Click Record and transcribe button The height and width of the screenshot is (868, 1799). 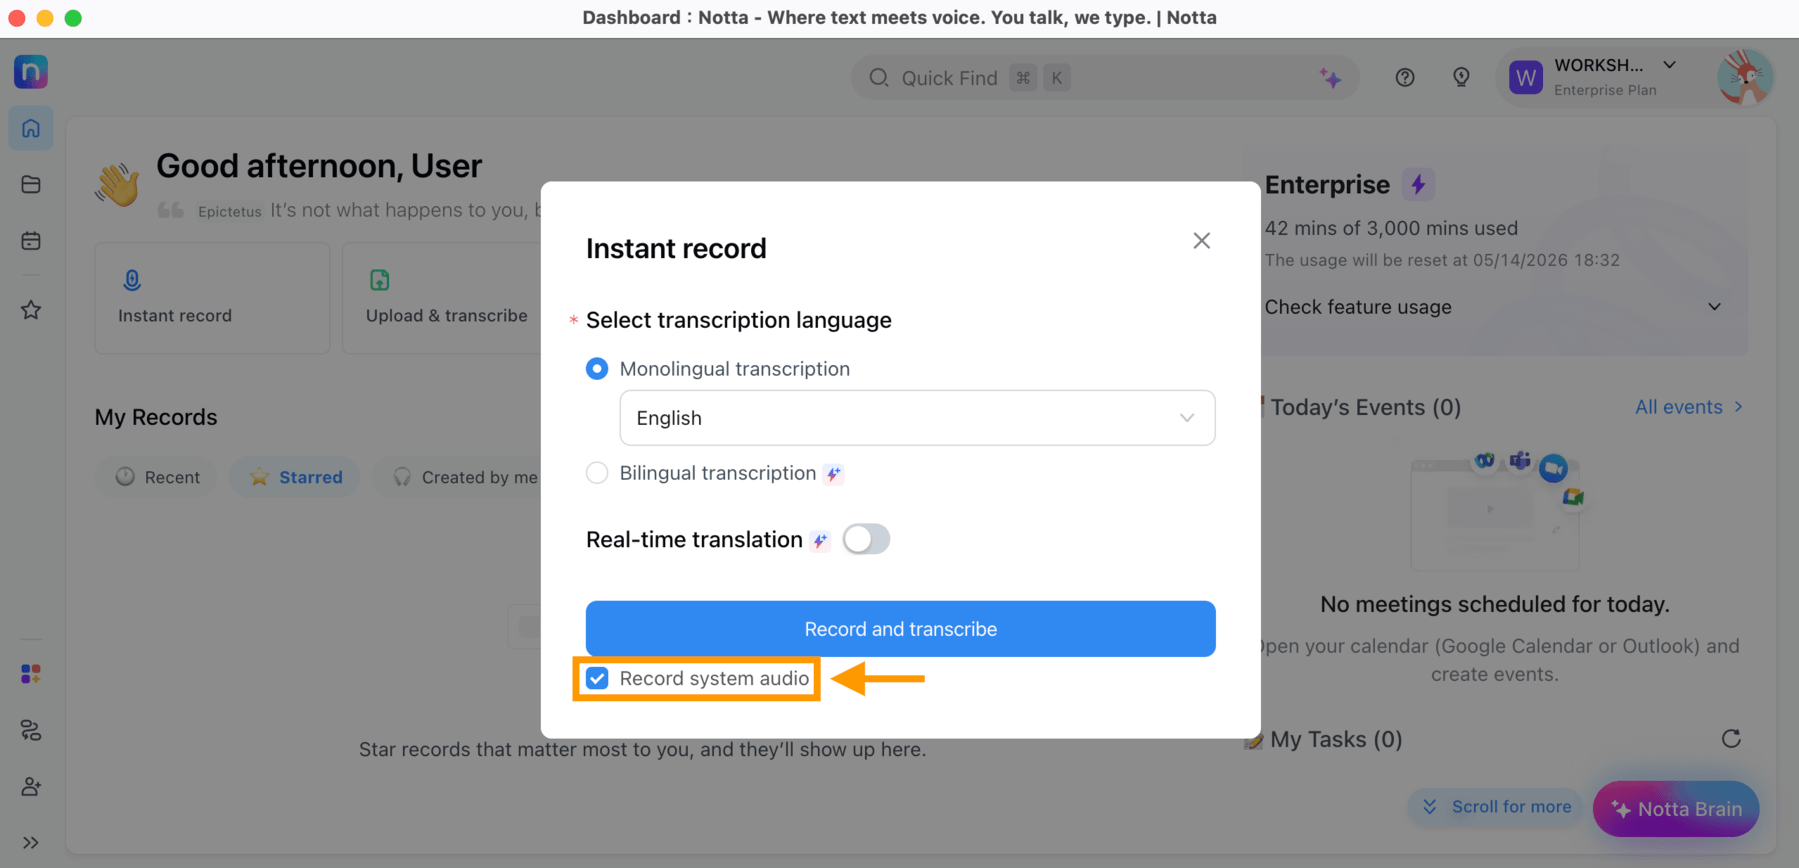click(900, 629)
